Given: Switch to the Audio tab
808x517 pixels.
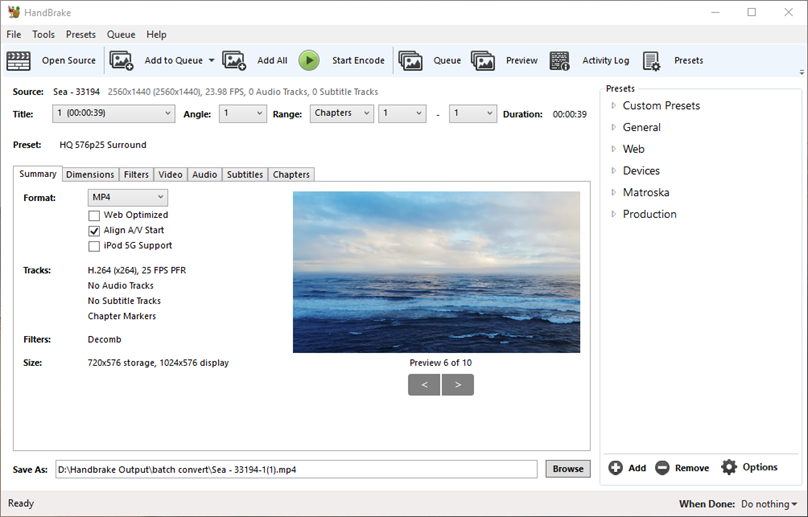Looking at the screenshot, I should pyautogui.click(x=205, y=175).
